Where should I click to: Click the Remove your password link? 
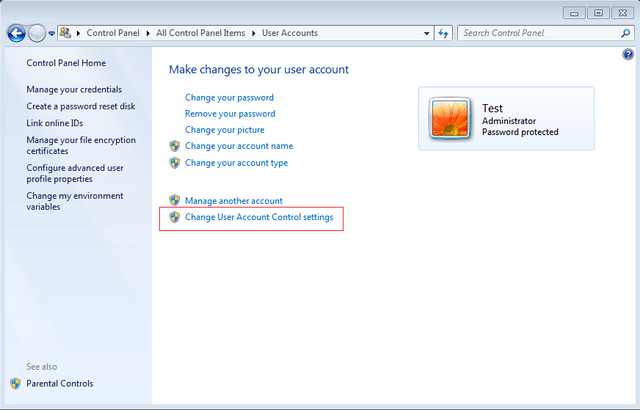click(230, 114)
